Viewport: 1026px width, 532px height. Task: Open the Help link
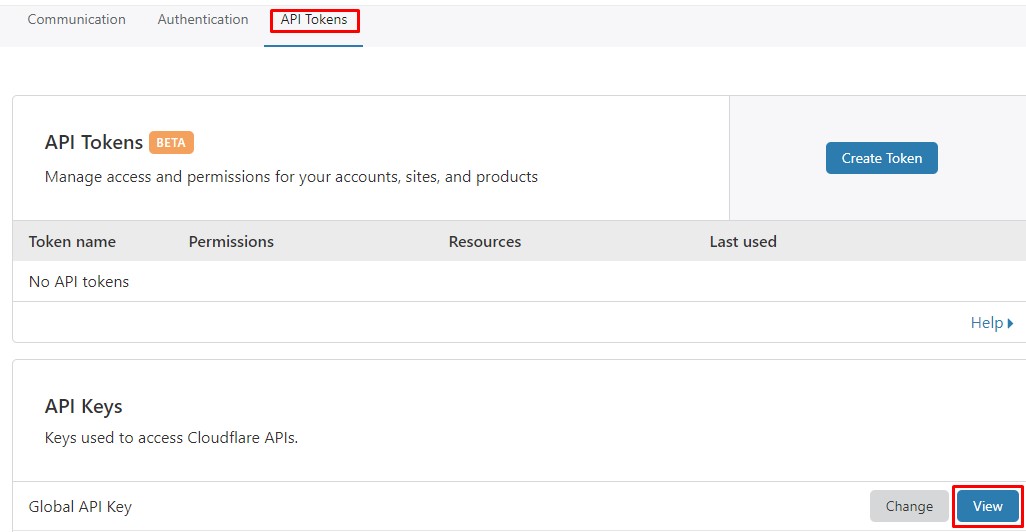click(x=992, y=323)
